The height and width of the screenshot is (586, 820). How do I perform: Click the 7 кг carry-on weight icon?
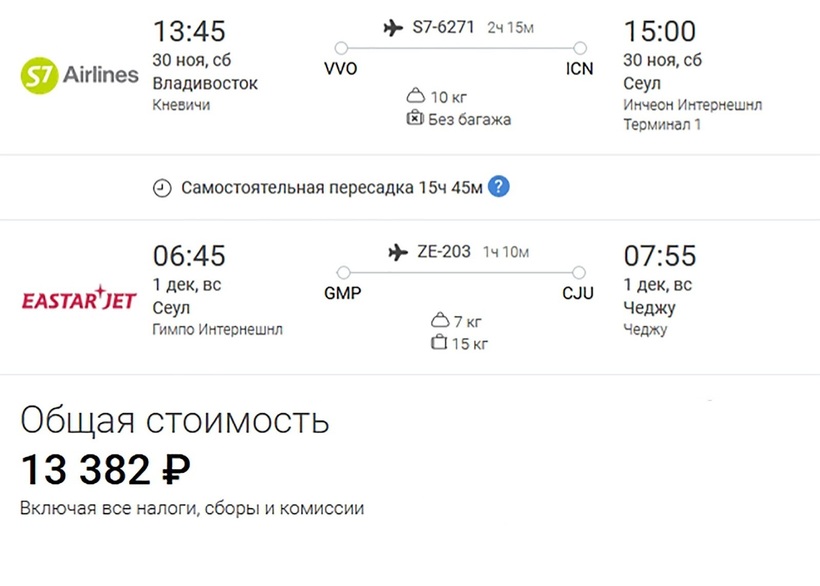438,321
